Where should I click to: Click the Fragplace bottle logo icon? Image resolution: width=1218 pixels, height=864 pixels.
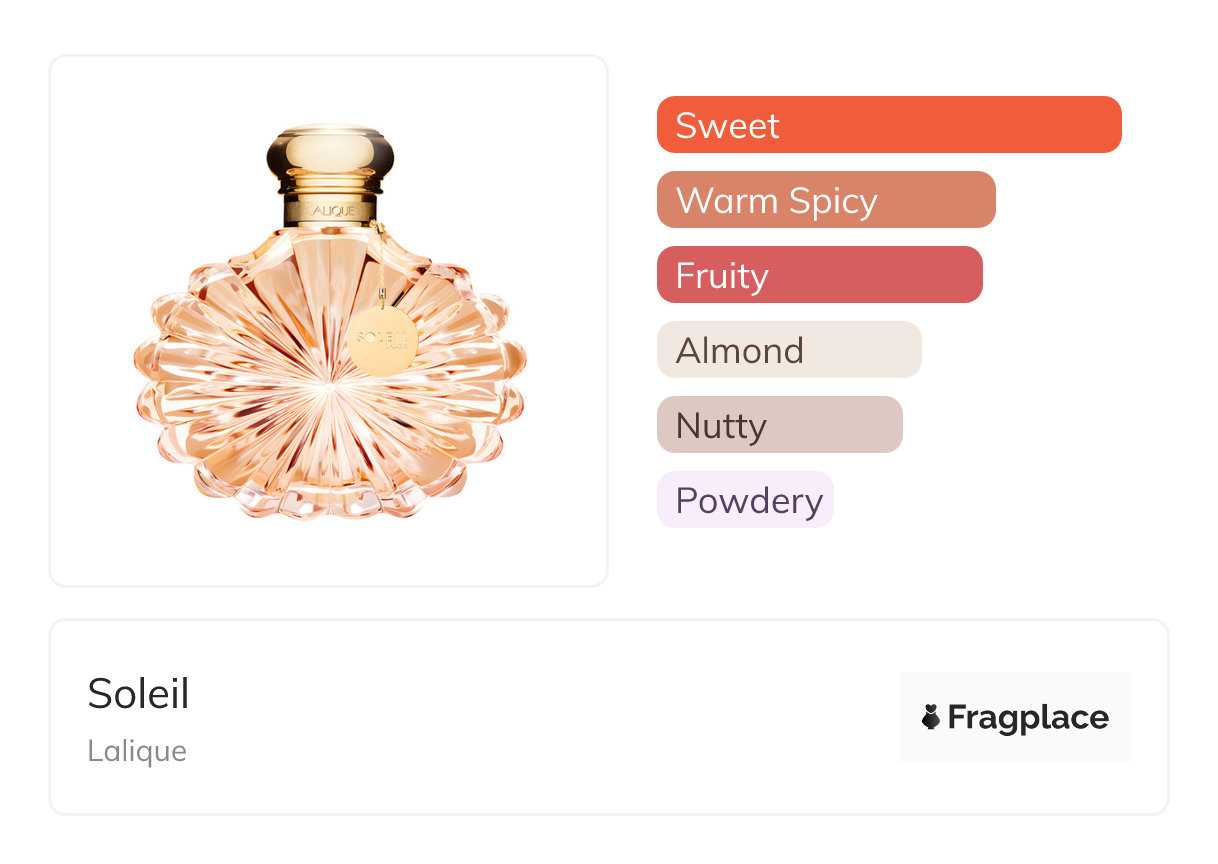click(931, 717)
